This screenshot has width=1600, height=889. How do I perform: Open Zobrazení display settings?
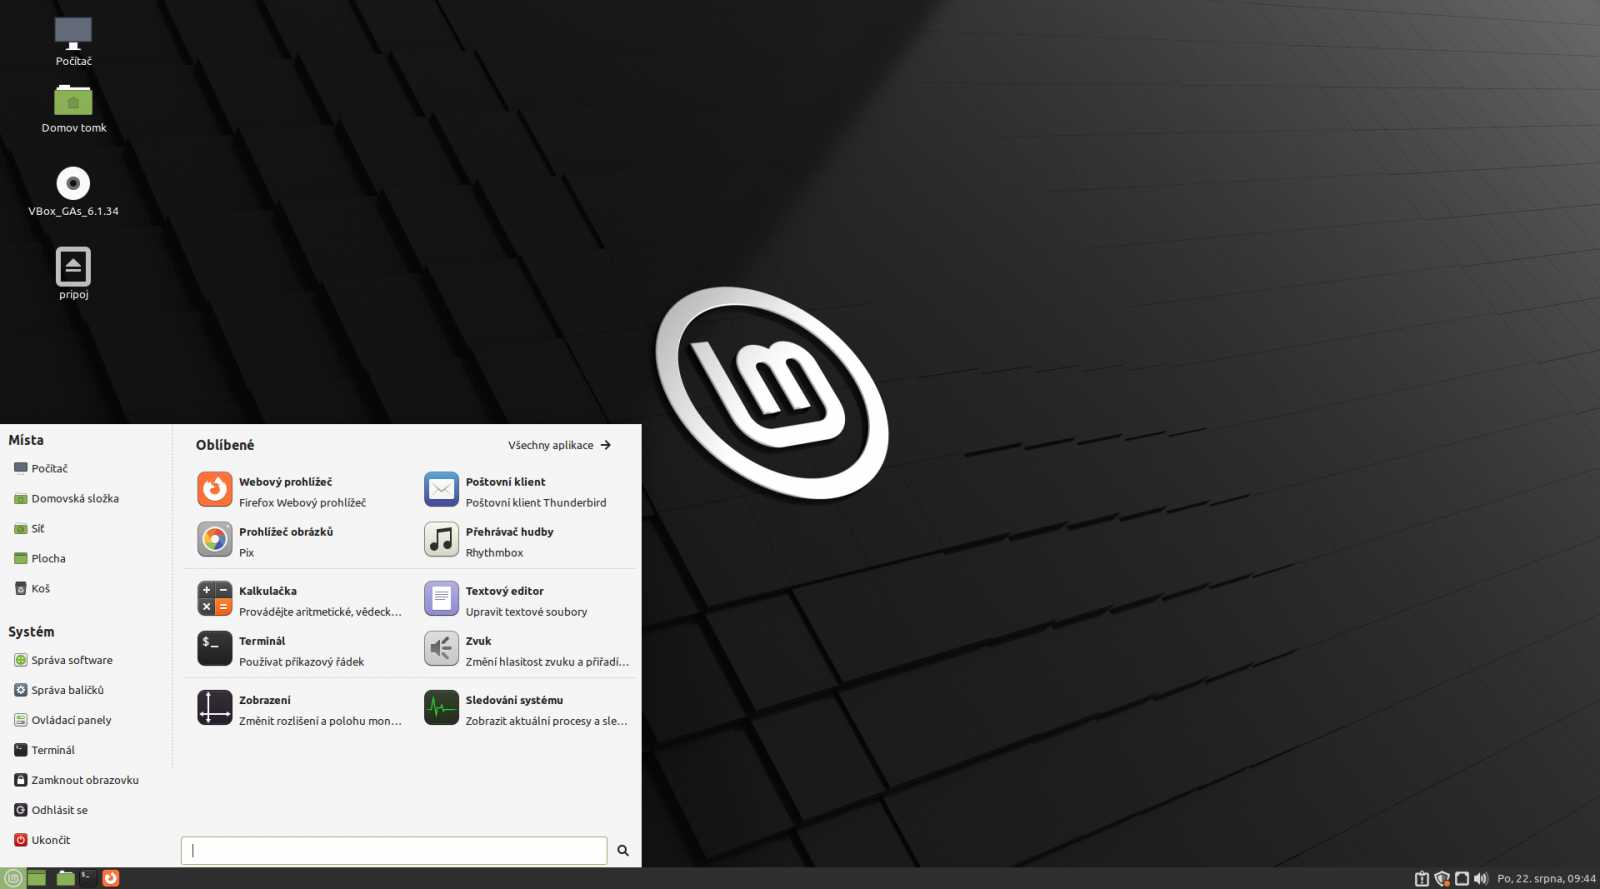[300, 709]
